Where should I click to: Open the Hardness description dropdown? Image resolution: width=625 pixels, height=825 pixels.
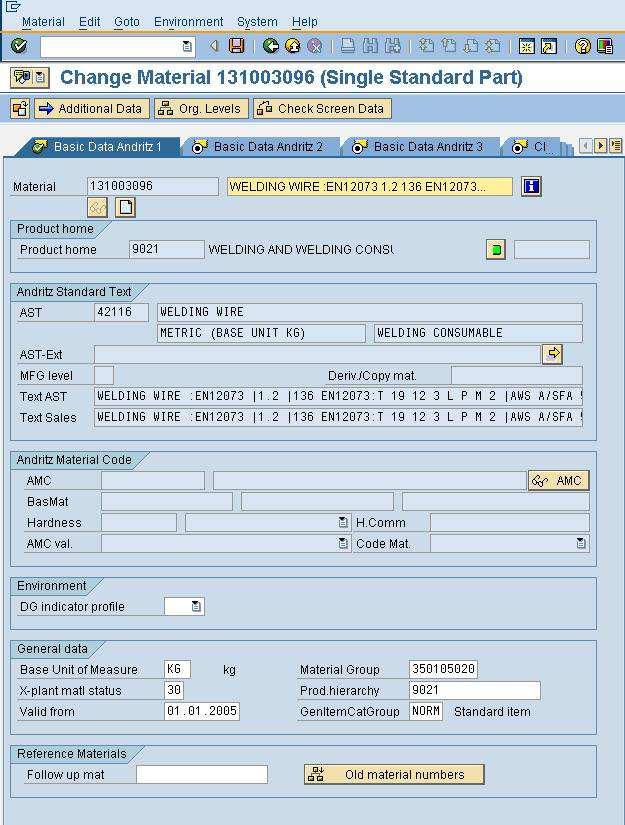(x=343, y=522)
